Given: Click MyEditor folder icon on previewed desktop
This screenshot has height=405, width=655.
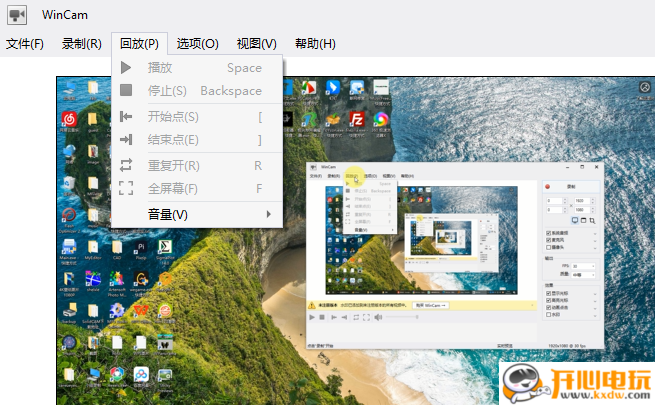Looking at the screenshot, I should (x=93, y=247).
